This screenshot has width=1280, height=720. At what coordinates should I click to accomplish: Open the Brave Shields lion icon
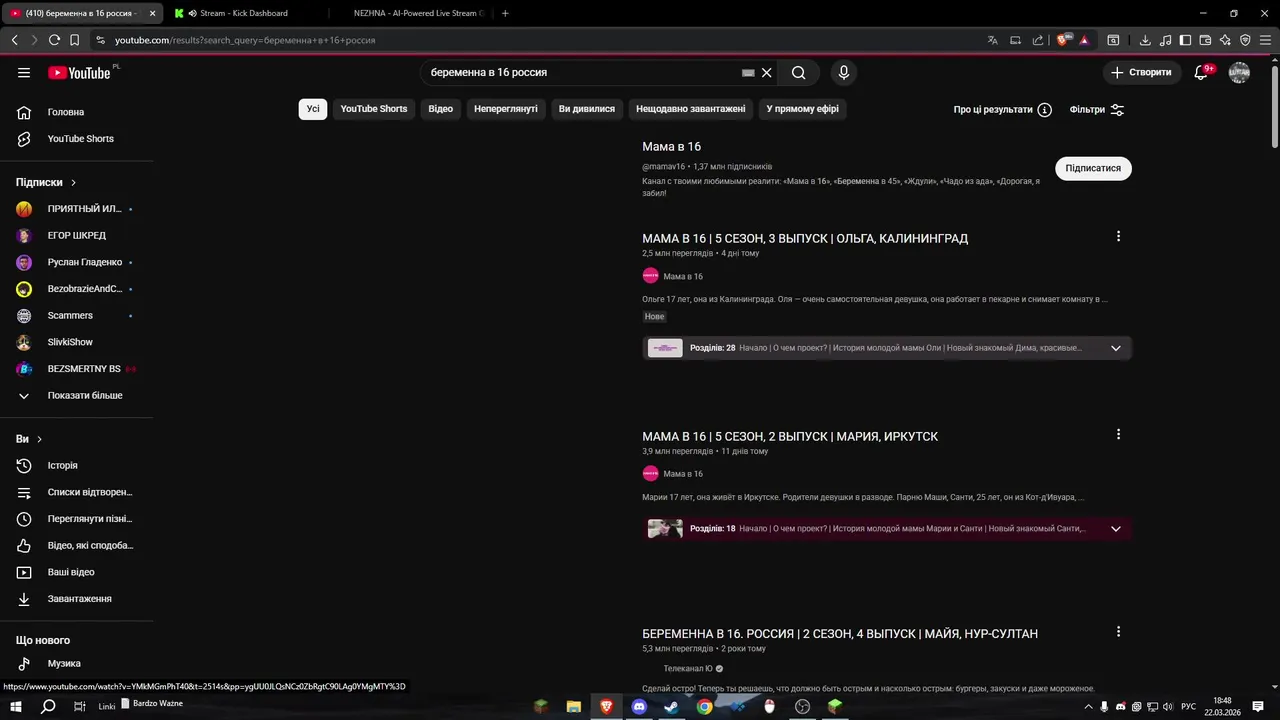[1063, 40]
